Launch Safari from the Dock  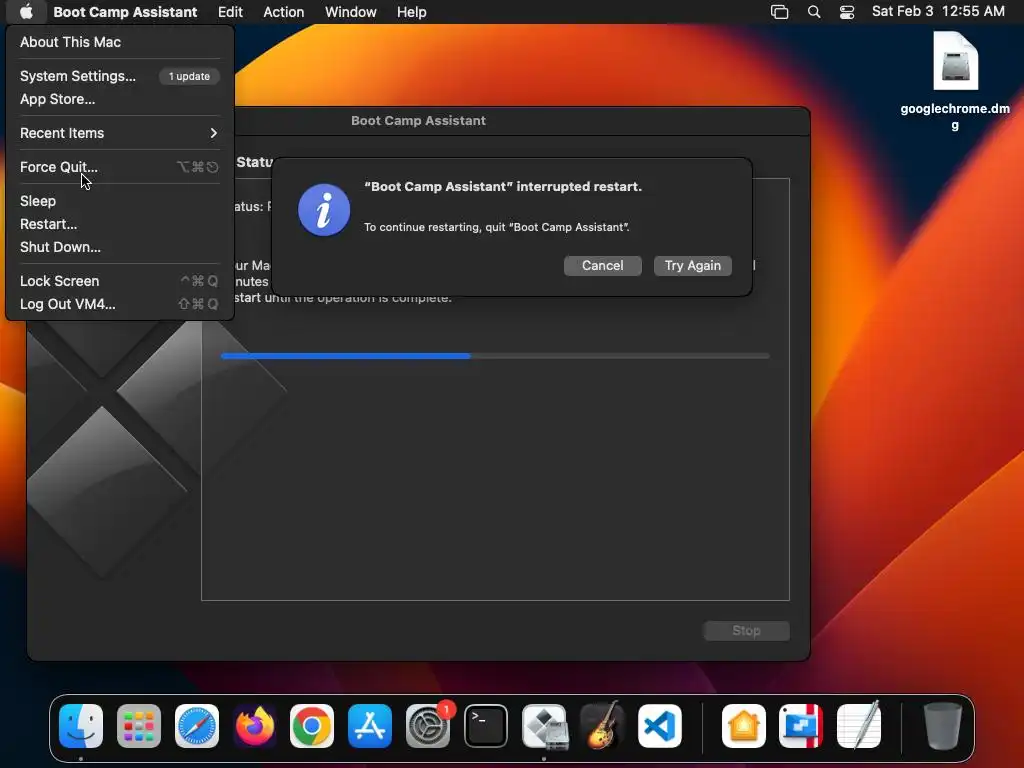(197, 726)
